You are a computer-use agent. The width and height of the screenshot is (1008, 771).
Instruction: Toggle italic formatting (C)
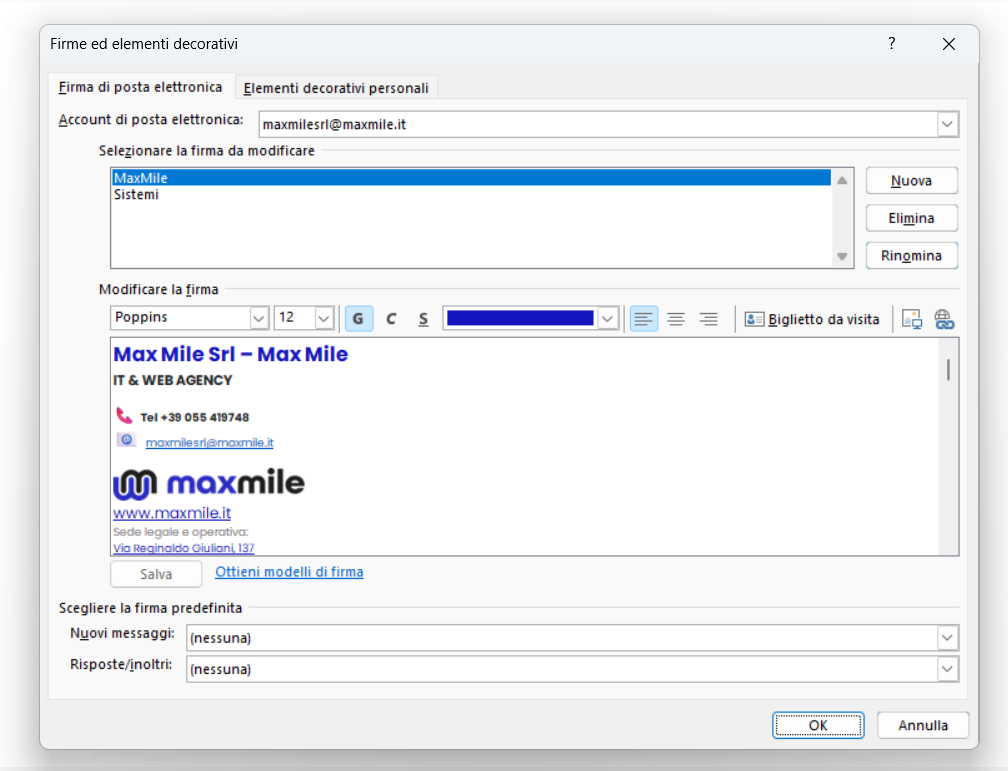point(391,319)
